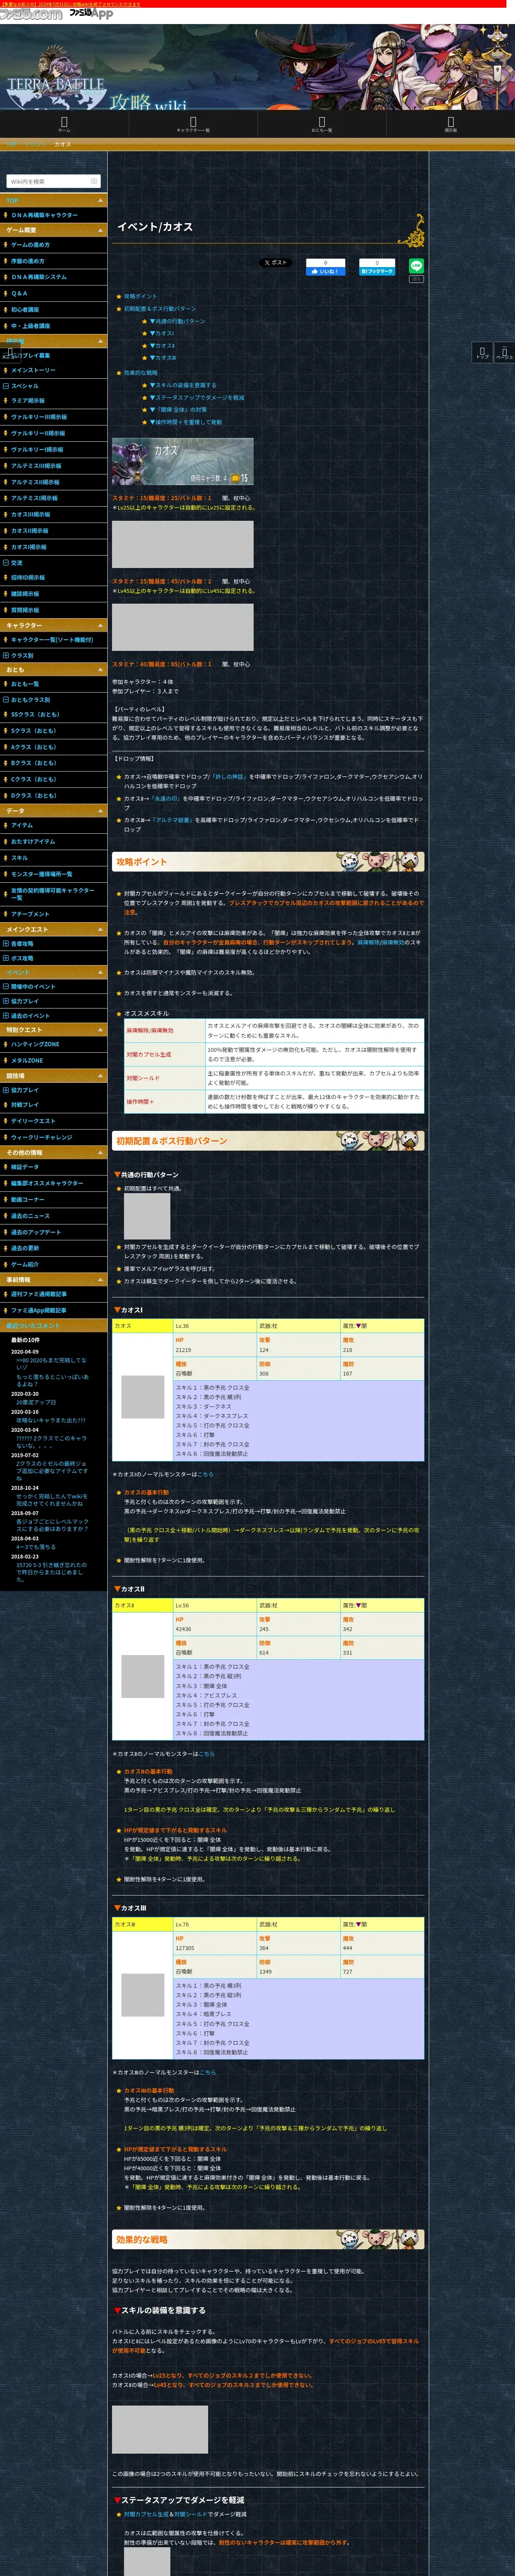Open ハンティングZONE sidebar link
The image size is (515, 2576).
click(x=35, y=1044)
